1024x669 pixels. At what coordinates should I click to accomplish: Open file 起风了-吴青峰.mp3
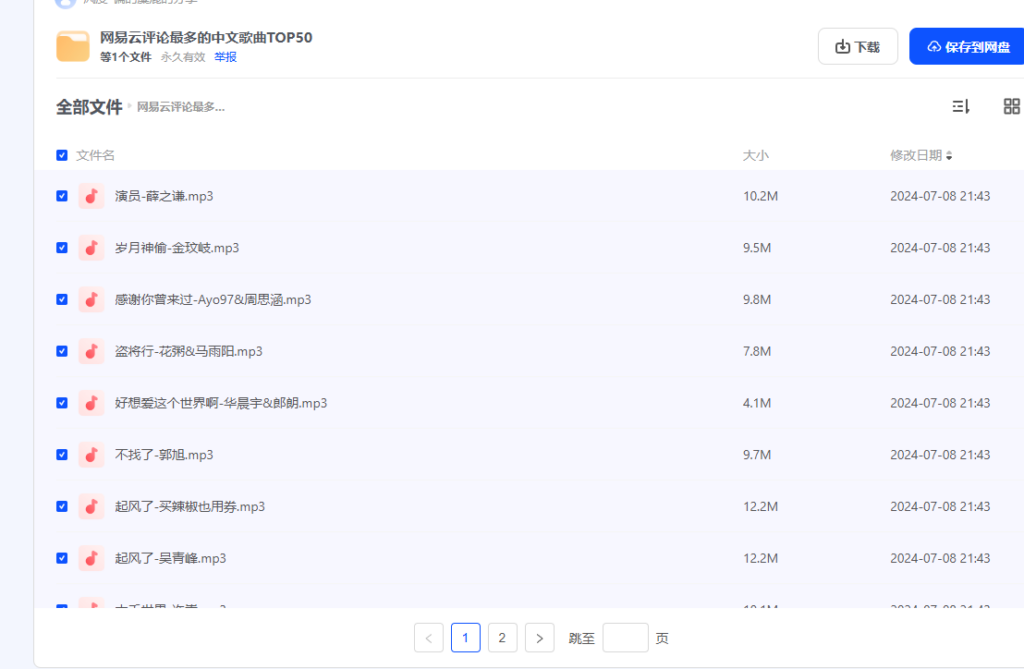coord(170,558)
